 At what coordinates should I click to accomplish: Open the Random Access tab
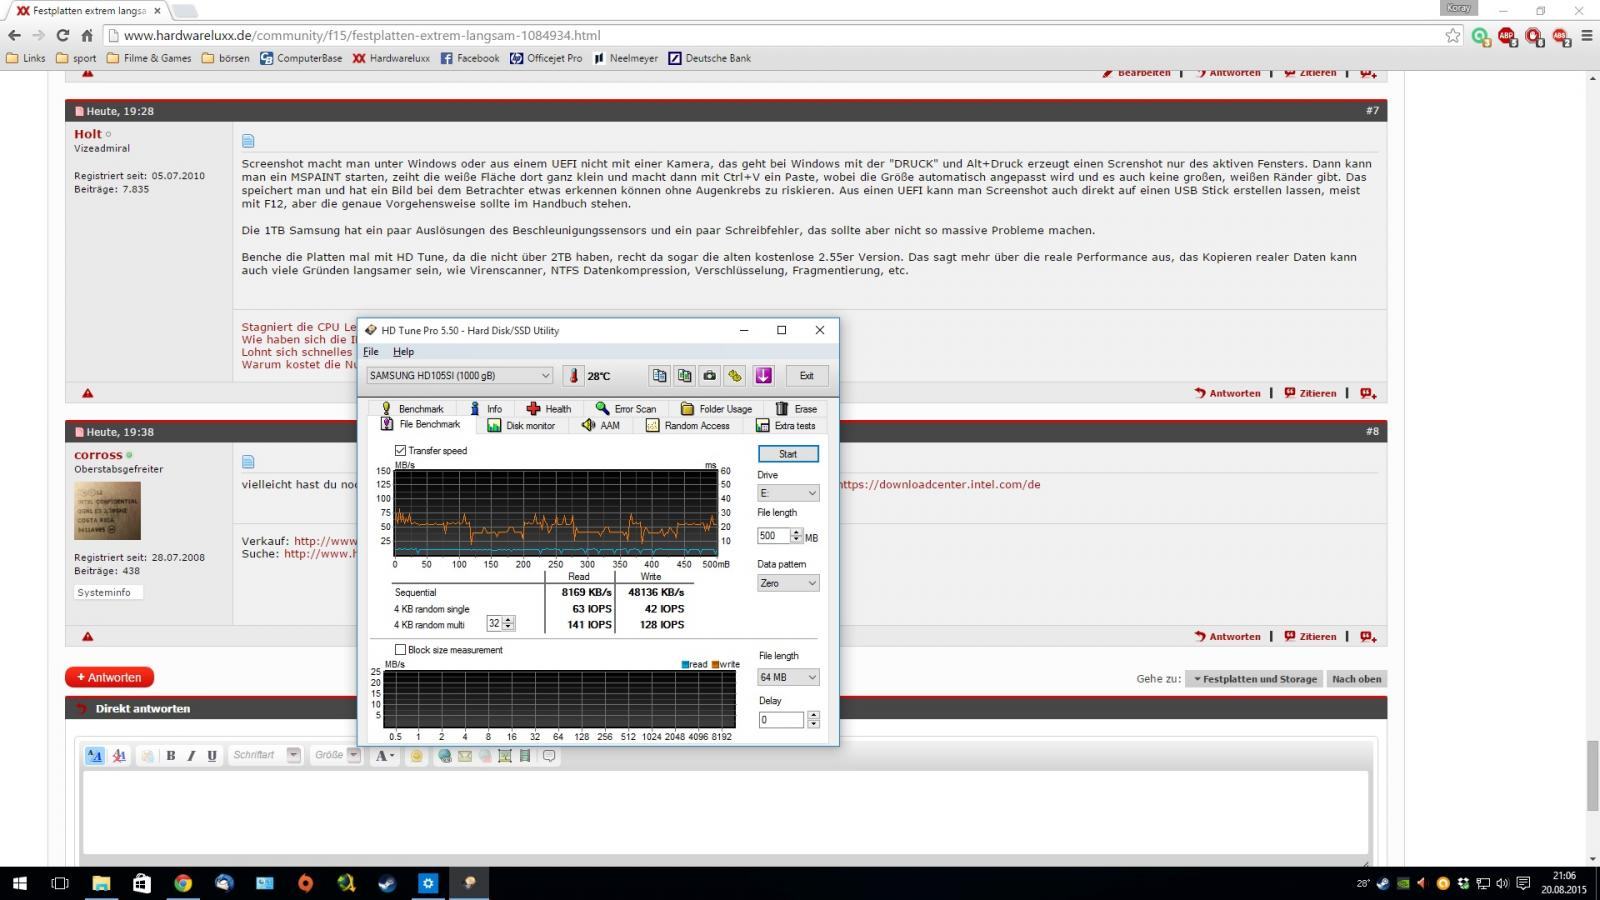[688, 425]
